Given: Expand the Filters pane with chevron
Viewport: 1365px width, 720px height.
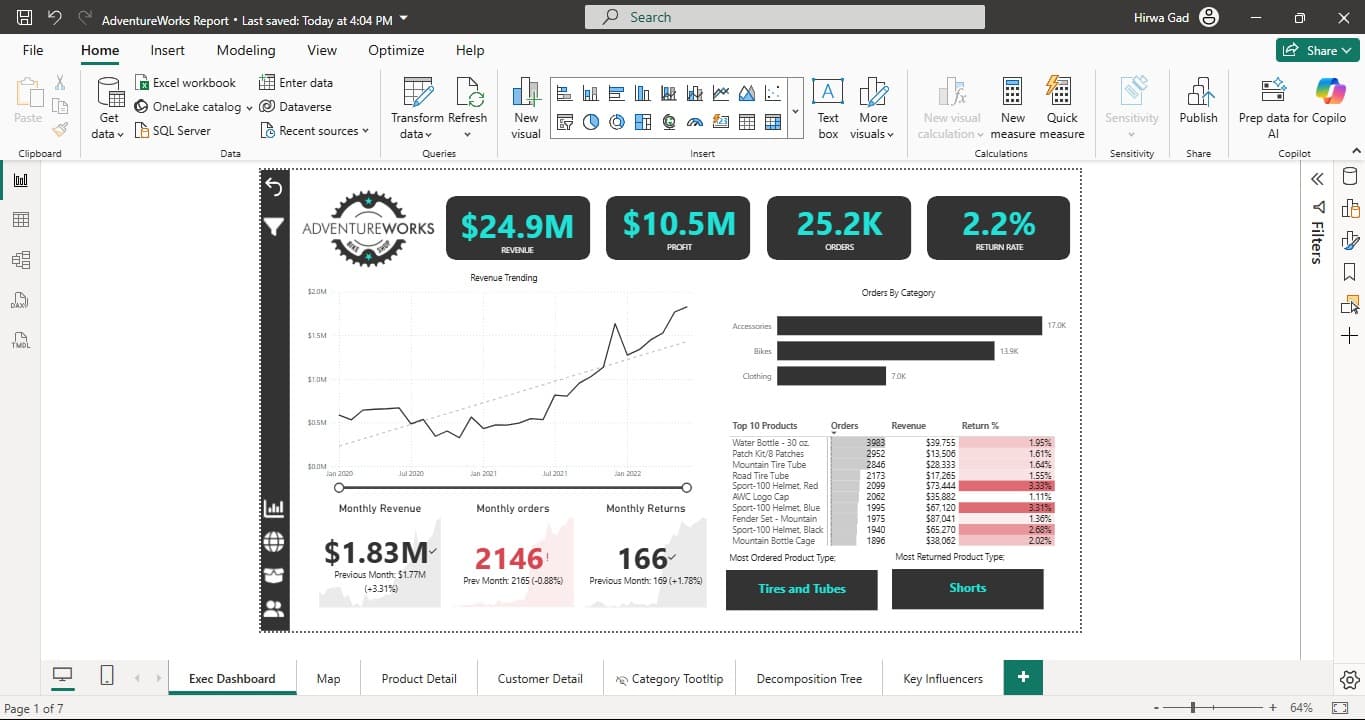Looking at the screenshot, I should pyautogui.click(x=1317, y=179).
